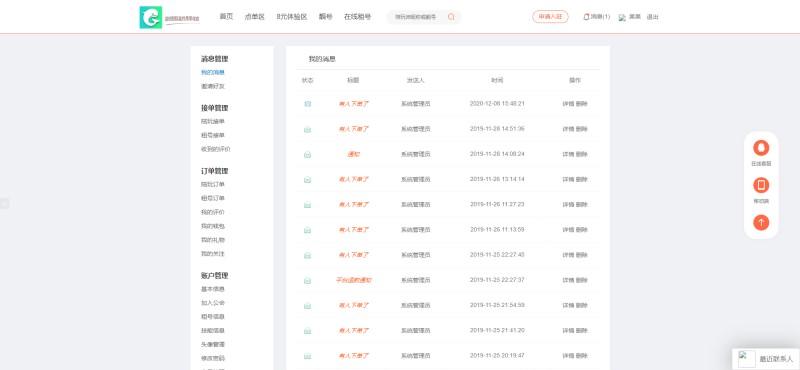The image size is (800, 370).
Task: Click the 最近联系人 thumbnail image
Action: (746, 358)
